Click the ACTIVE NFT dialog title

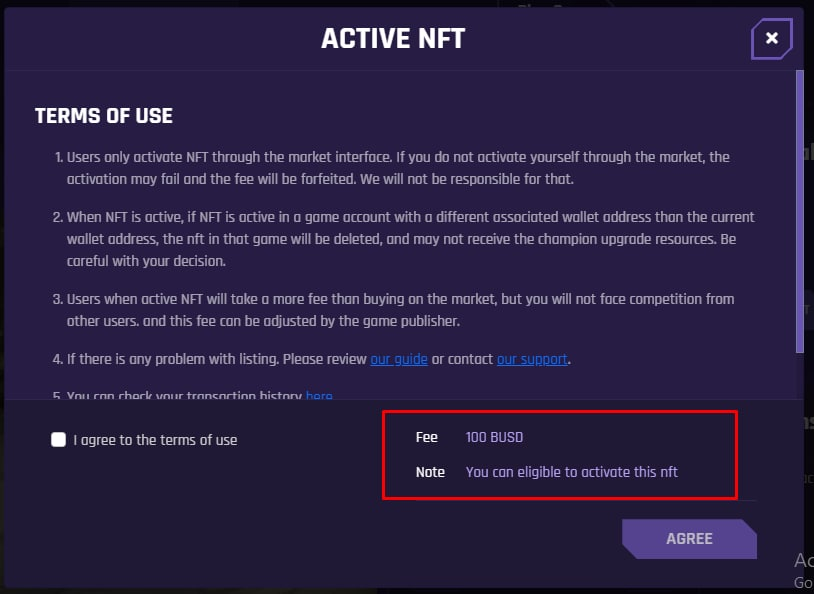tap(393, 38)
